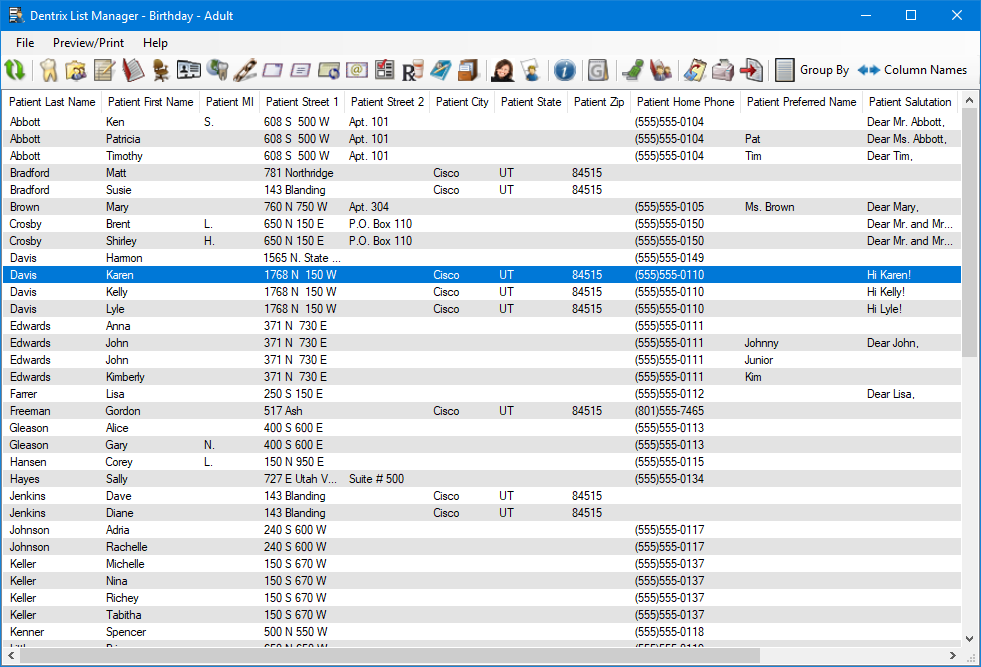The width and height of the screenshot is (981, 667).
Task: Click the red checkmark checklist icon
Action: 385,70
